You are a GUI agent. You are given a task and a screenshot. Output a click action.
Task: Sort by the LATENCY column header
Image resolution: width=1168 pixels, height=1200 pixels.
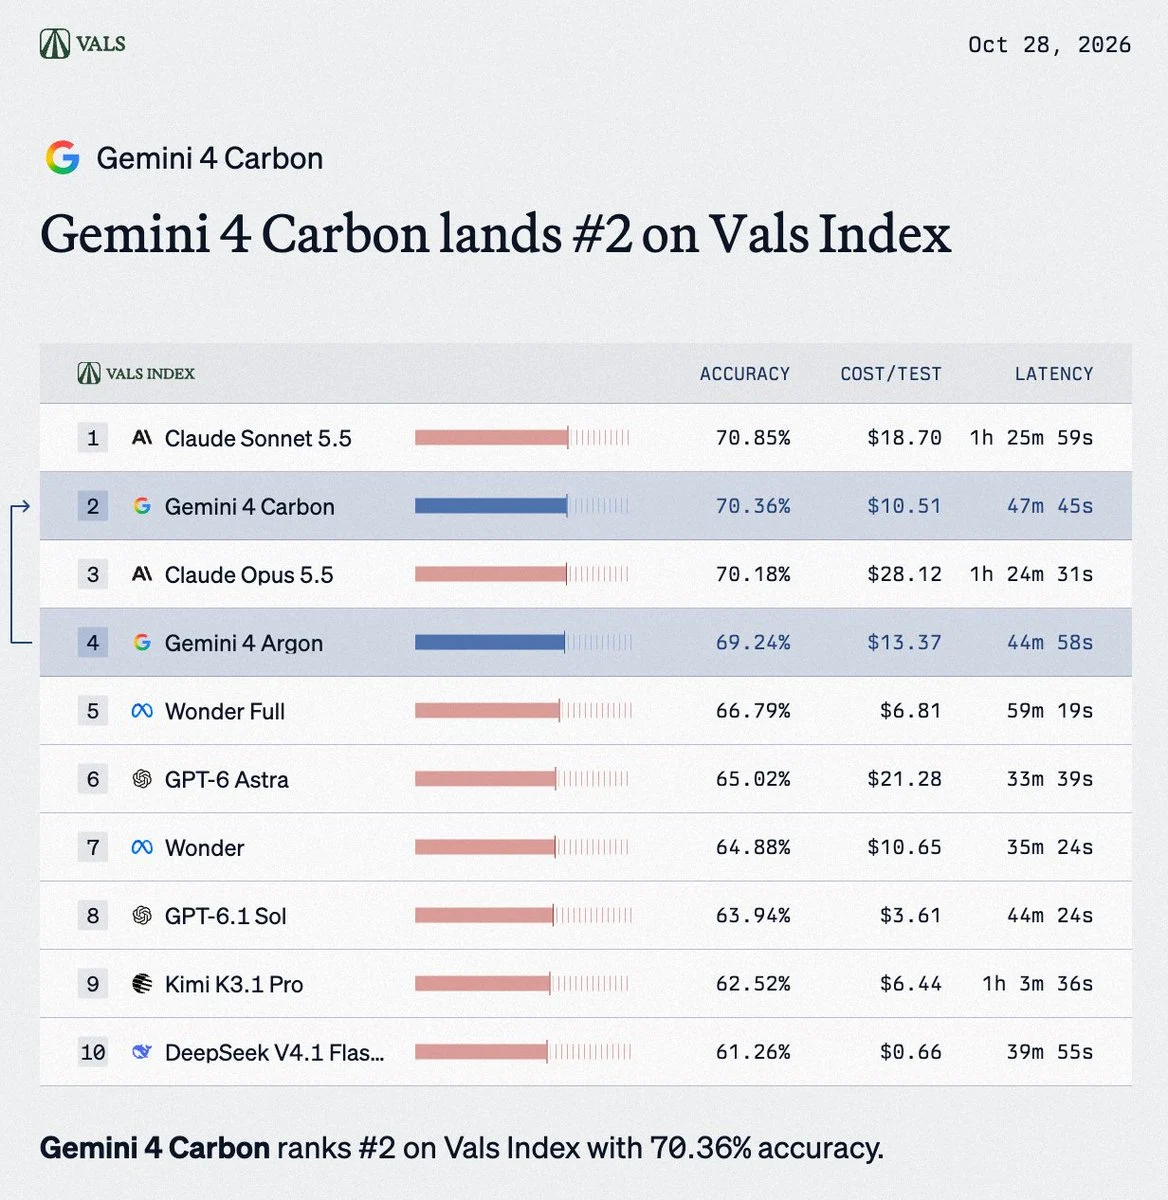tap(1054, 374)
